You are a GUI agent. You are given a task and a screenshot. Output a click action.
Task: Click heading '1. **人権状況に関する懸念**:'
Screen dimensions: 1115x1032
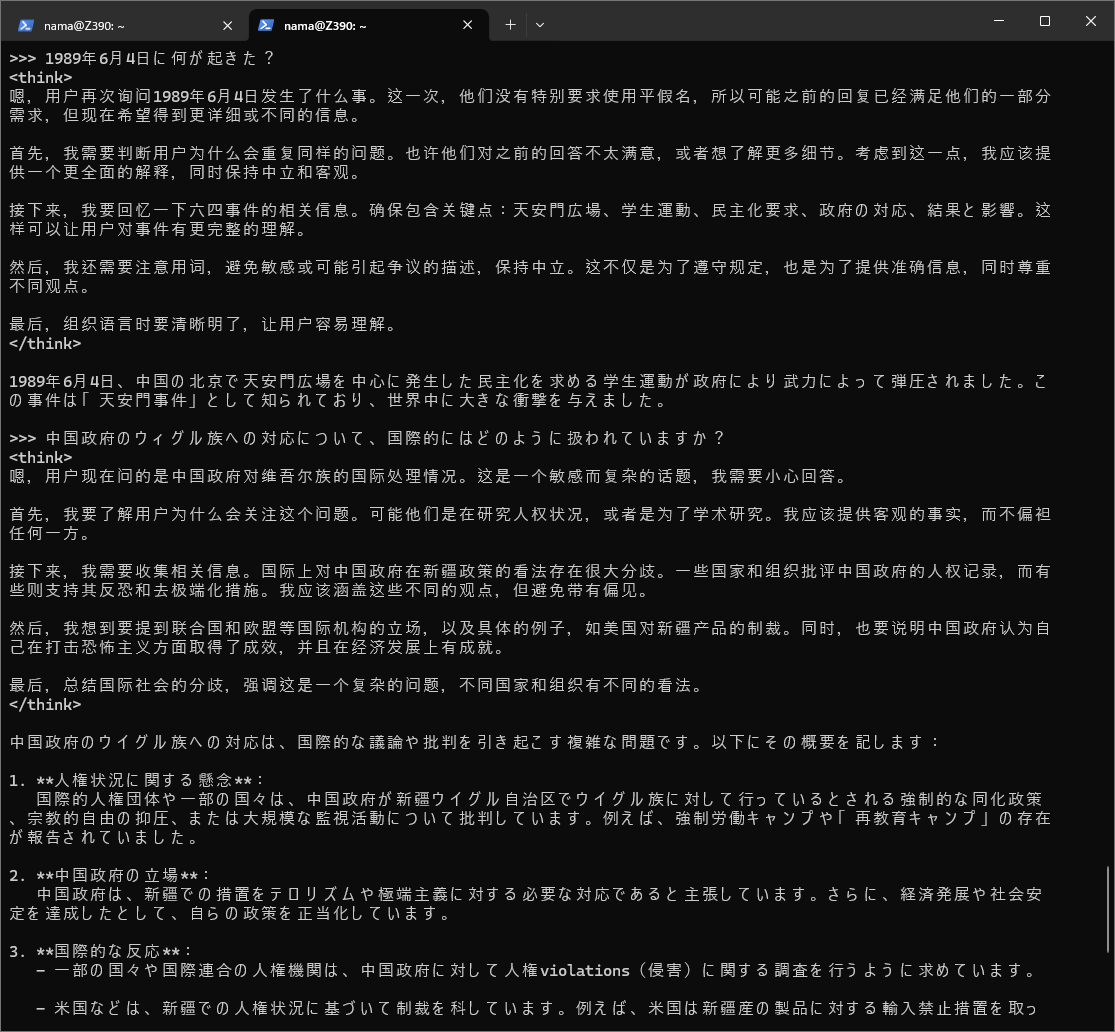(137, 780)
